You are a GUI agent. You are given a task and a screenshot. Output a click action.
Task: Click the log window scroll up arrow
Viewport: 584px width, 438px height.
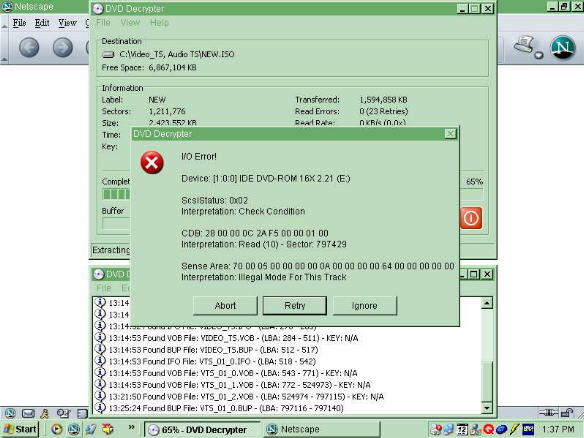(487, 303)
